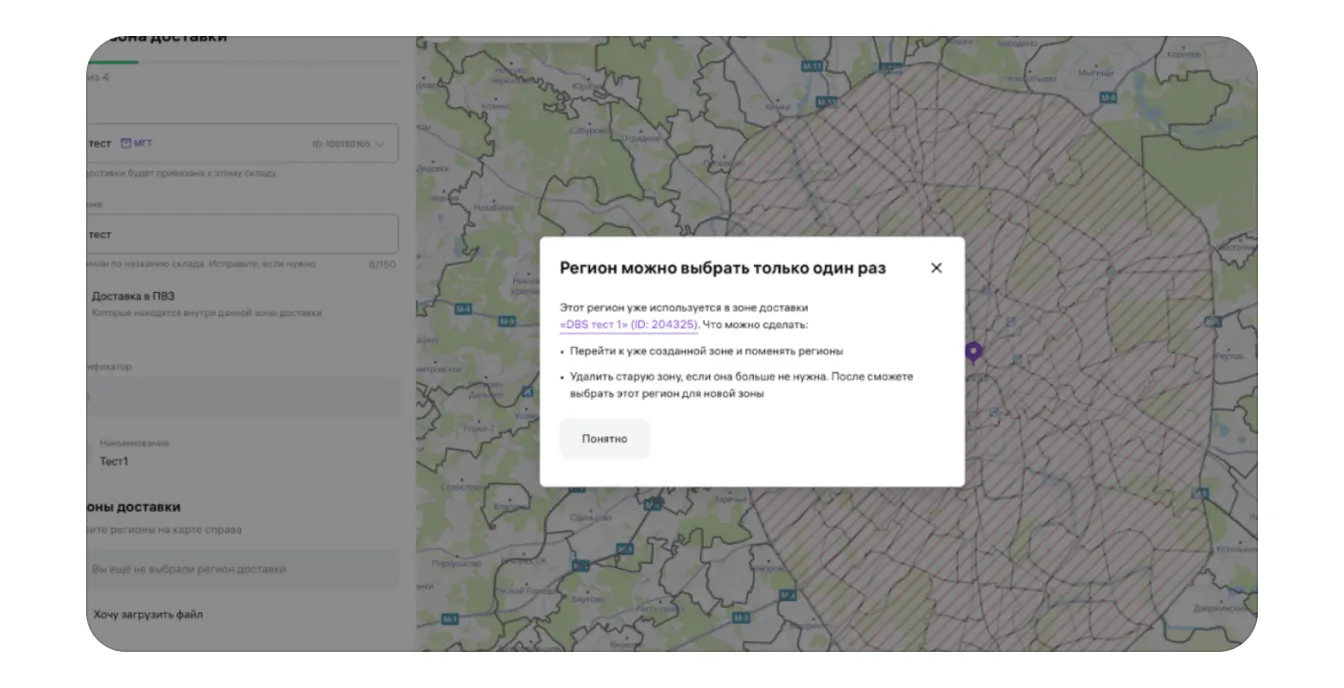Open the warehouse selector with ID 100150165
This screenshot has width=1344, height=688.
[242, 144]
